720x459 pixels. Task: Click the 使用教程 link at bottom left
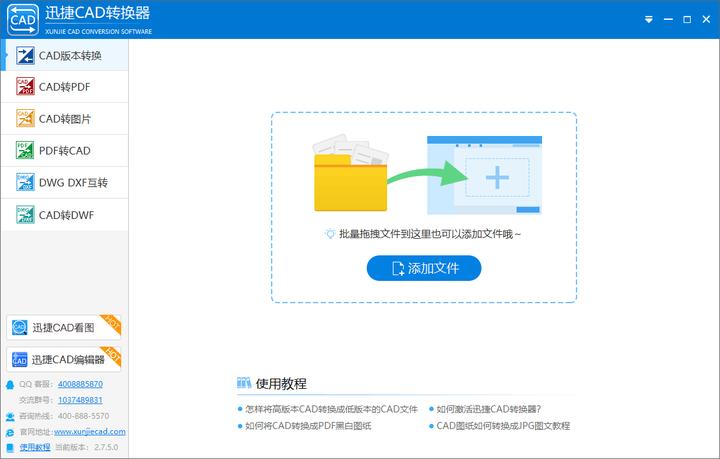pos(35,447)
